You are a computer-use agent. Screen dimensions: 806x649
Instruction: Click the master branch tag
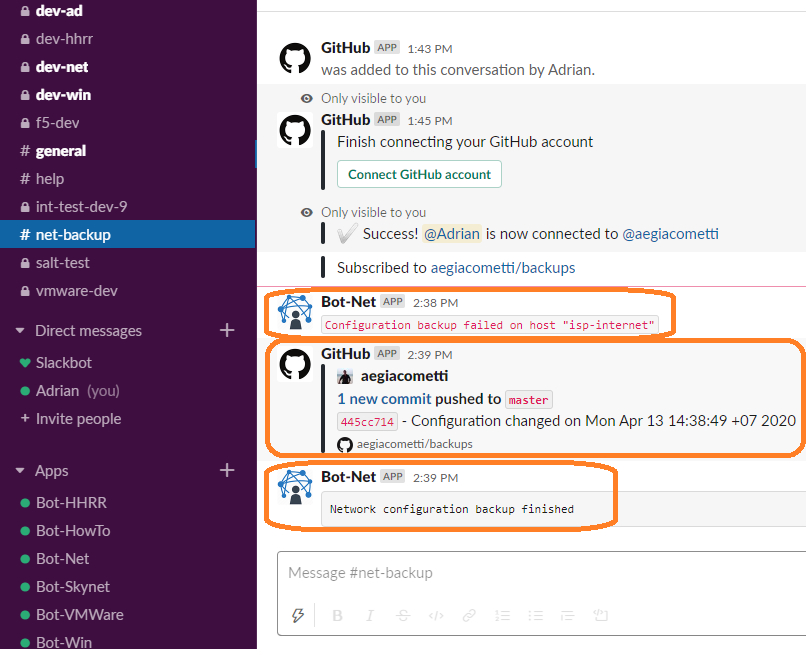pos(528,400)
